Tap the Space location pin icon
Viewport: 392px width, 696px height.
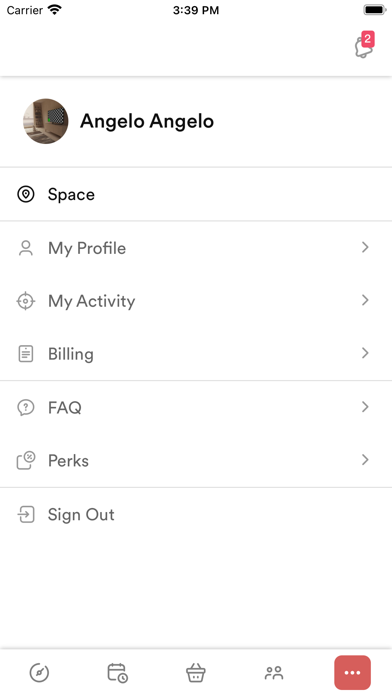26,194
